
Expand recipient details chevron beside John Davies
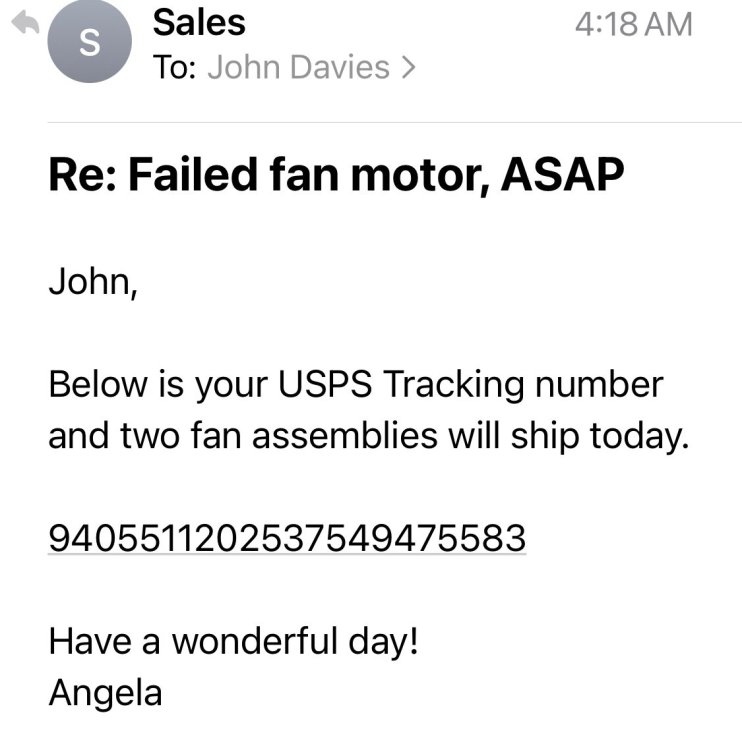tap(406, 68)
